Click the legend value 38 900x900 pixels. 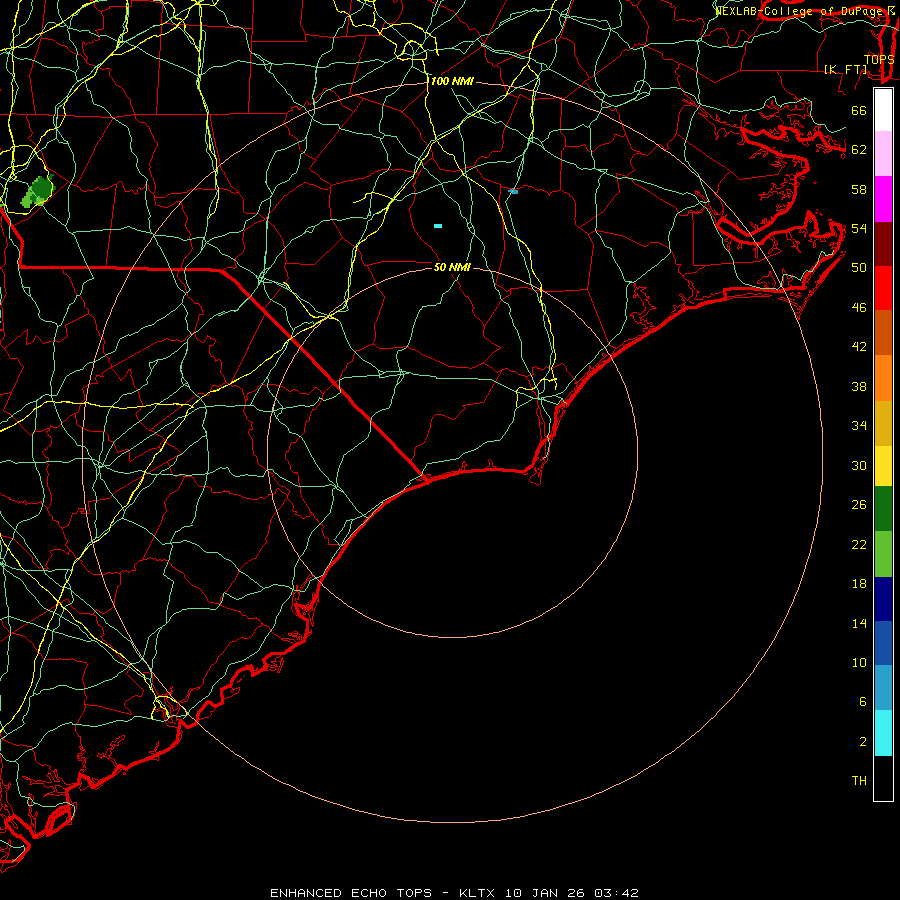click(859, 387)
